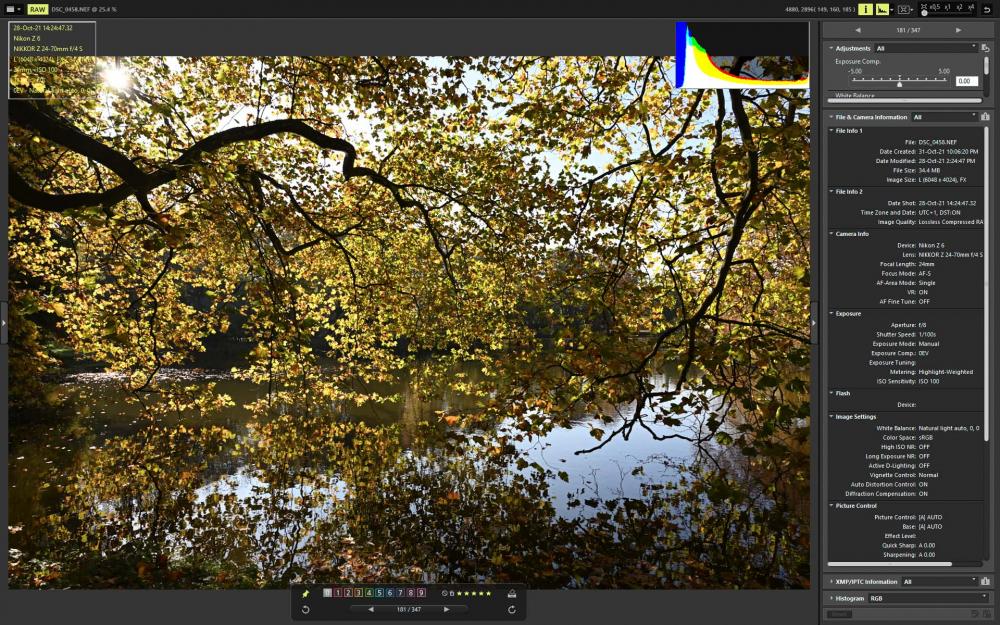This screenshot has width=1000, height=625.
Task: Click the XMP/IPTC Information settings icon
Action: pyautogui.click(x=985, y=582)
